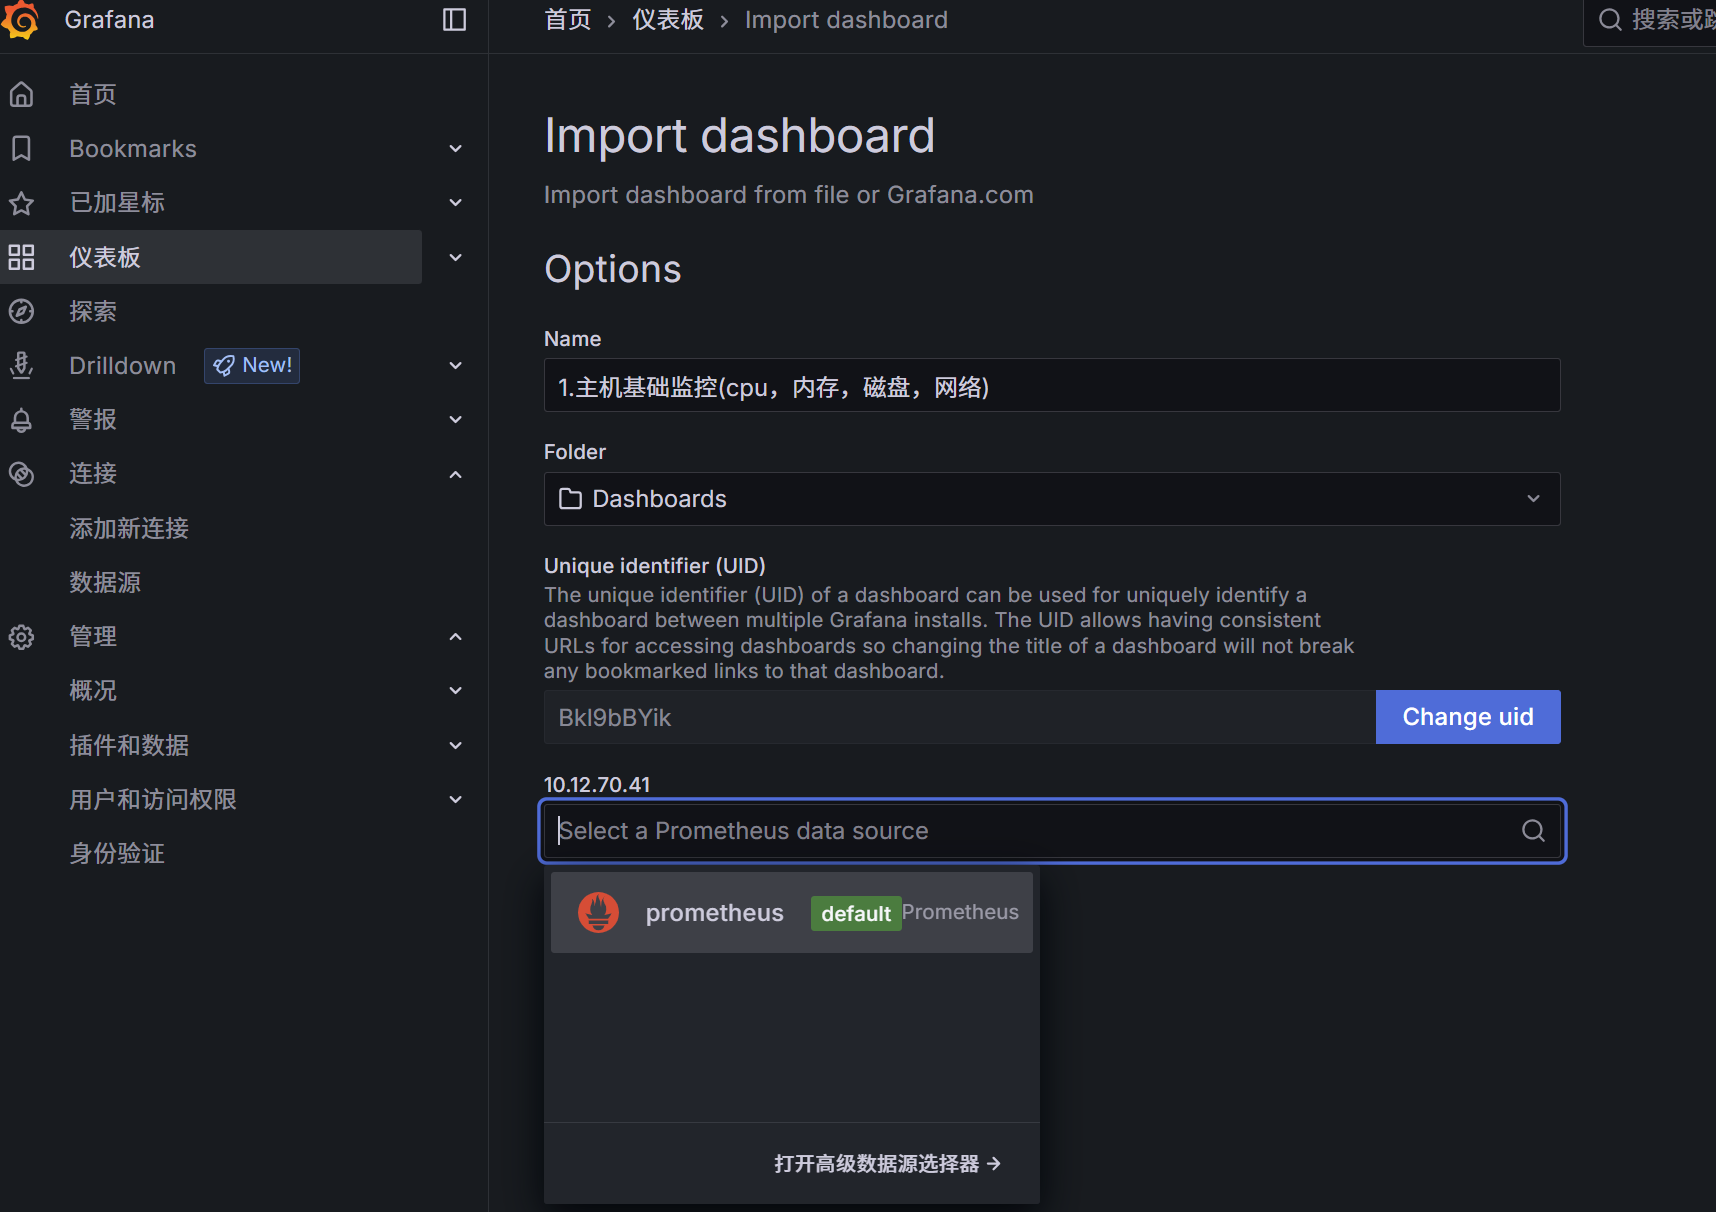Open Drilldown in the sidebar

[122, 366]
